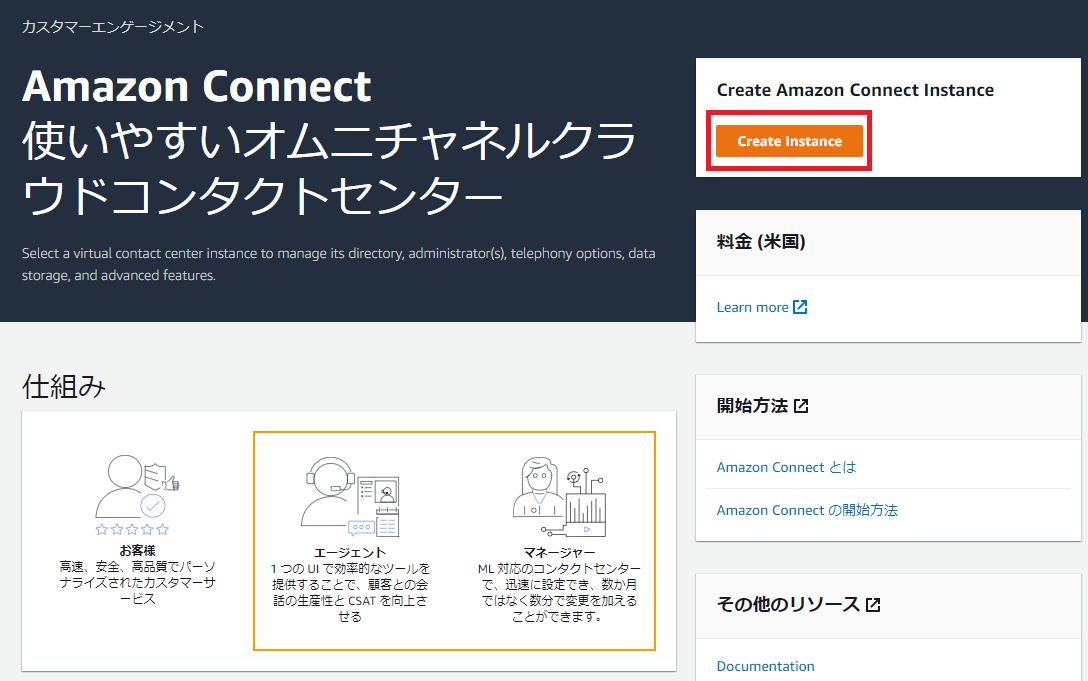Click the お客様 customer illustration icon
Image resolution: width=1088 pixels, height=681 pixels.
[x=137, y=487]
